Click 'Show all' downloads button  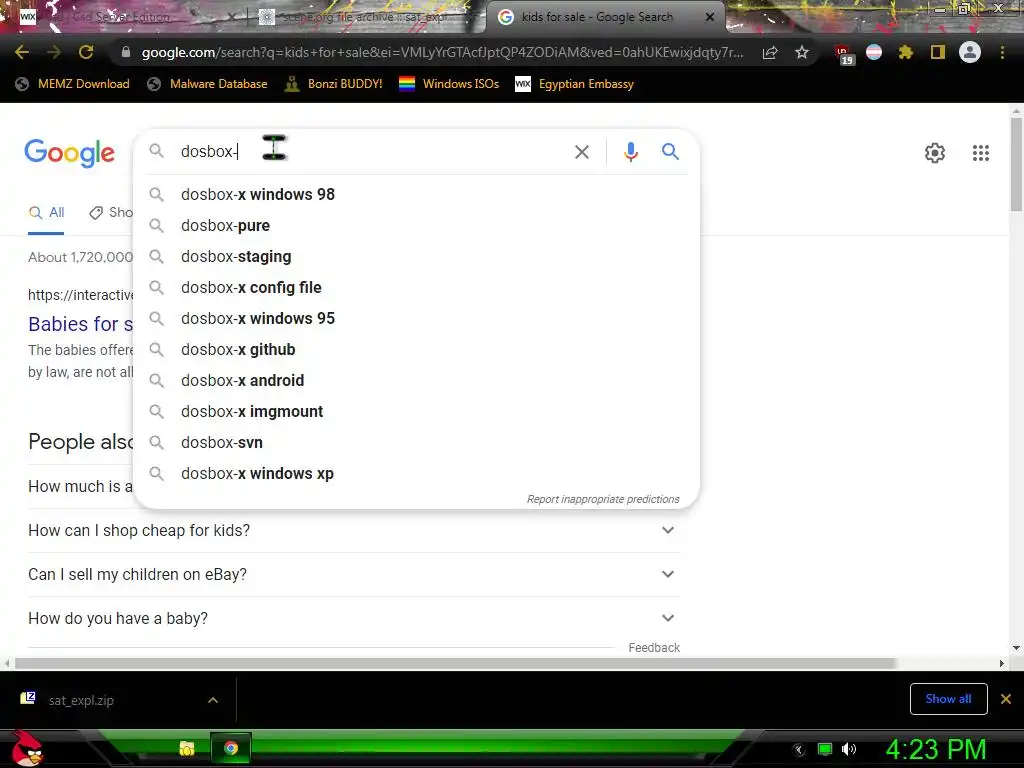[x=948, y=699]
